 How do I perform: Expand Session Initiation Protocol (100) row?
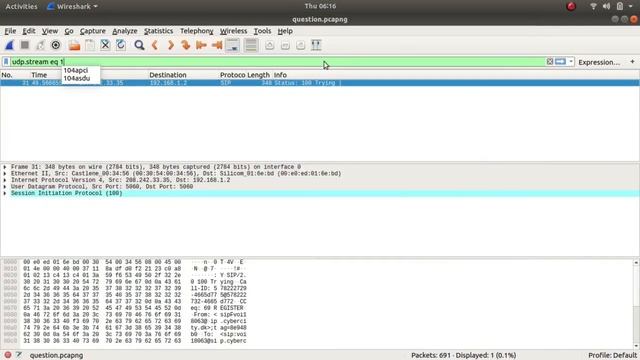coord(5,193)
